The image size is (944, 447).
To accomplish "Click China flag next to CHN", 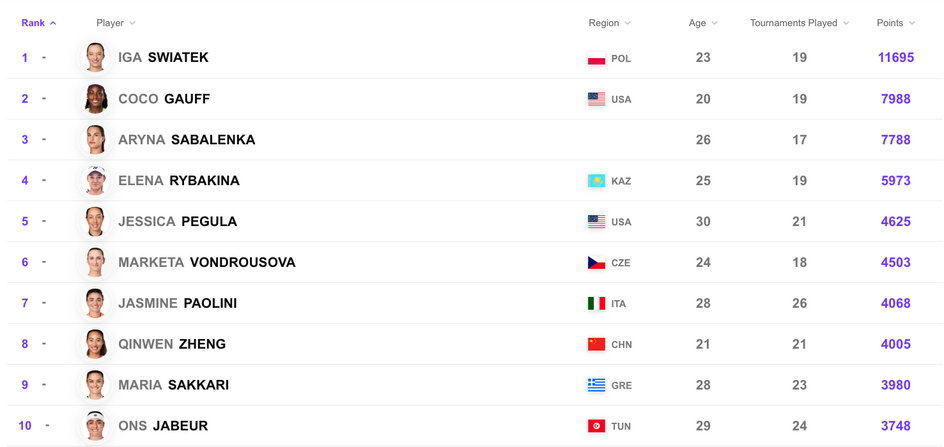I will [x=596, y=345].
